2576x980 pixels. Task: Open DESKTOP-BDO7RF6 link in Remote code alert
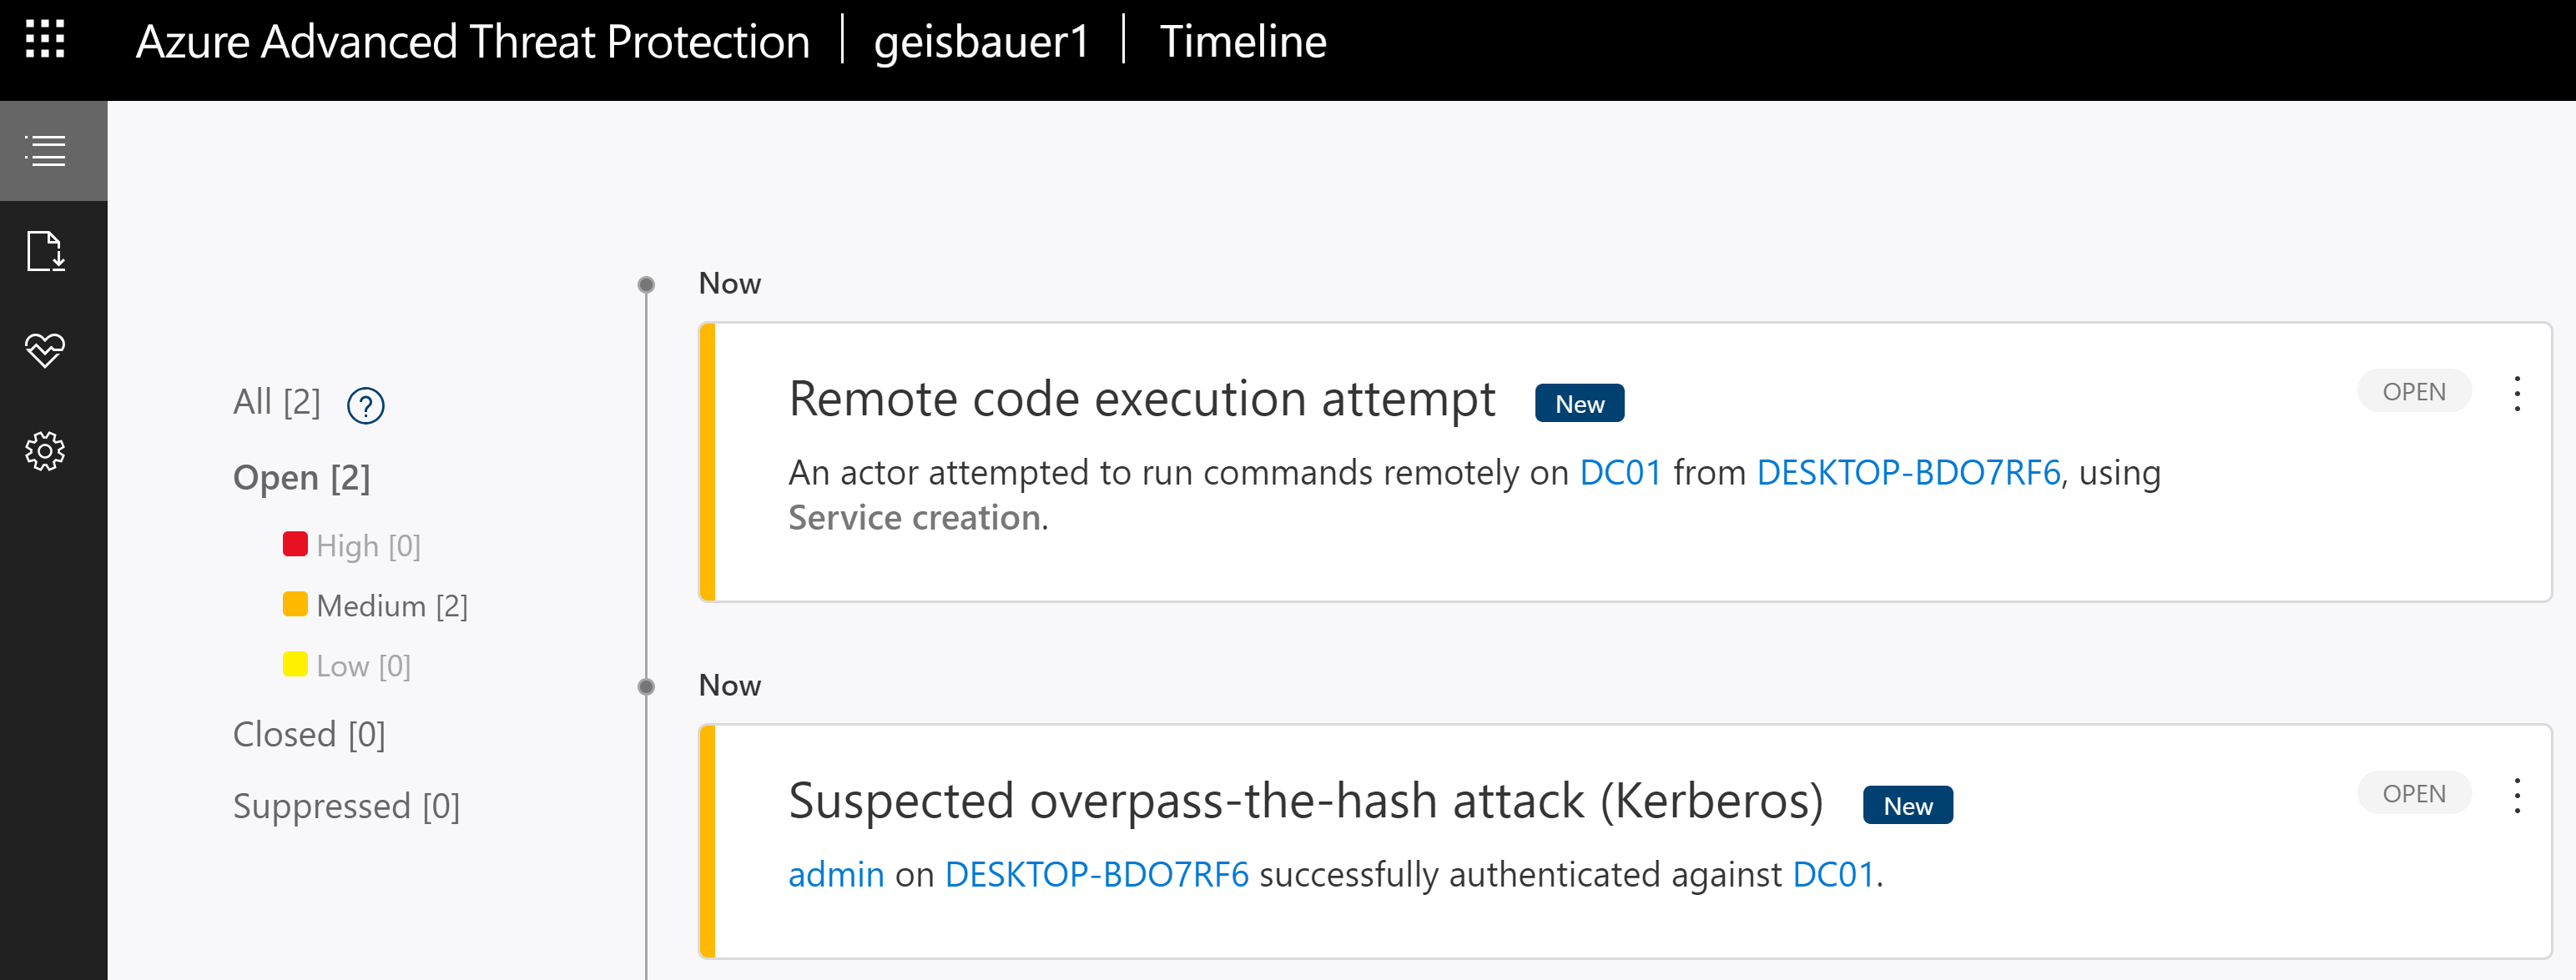(1908, 473)
